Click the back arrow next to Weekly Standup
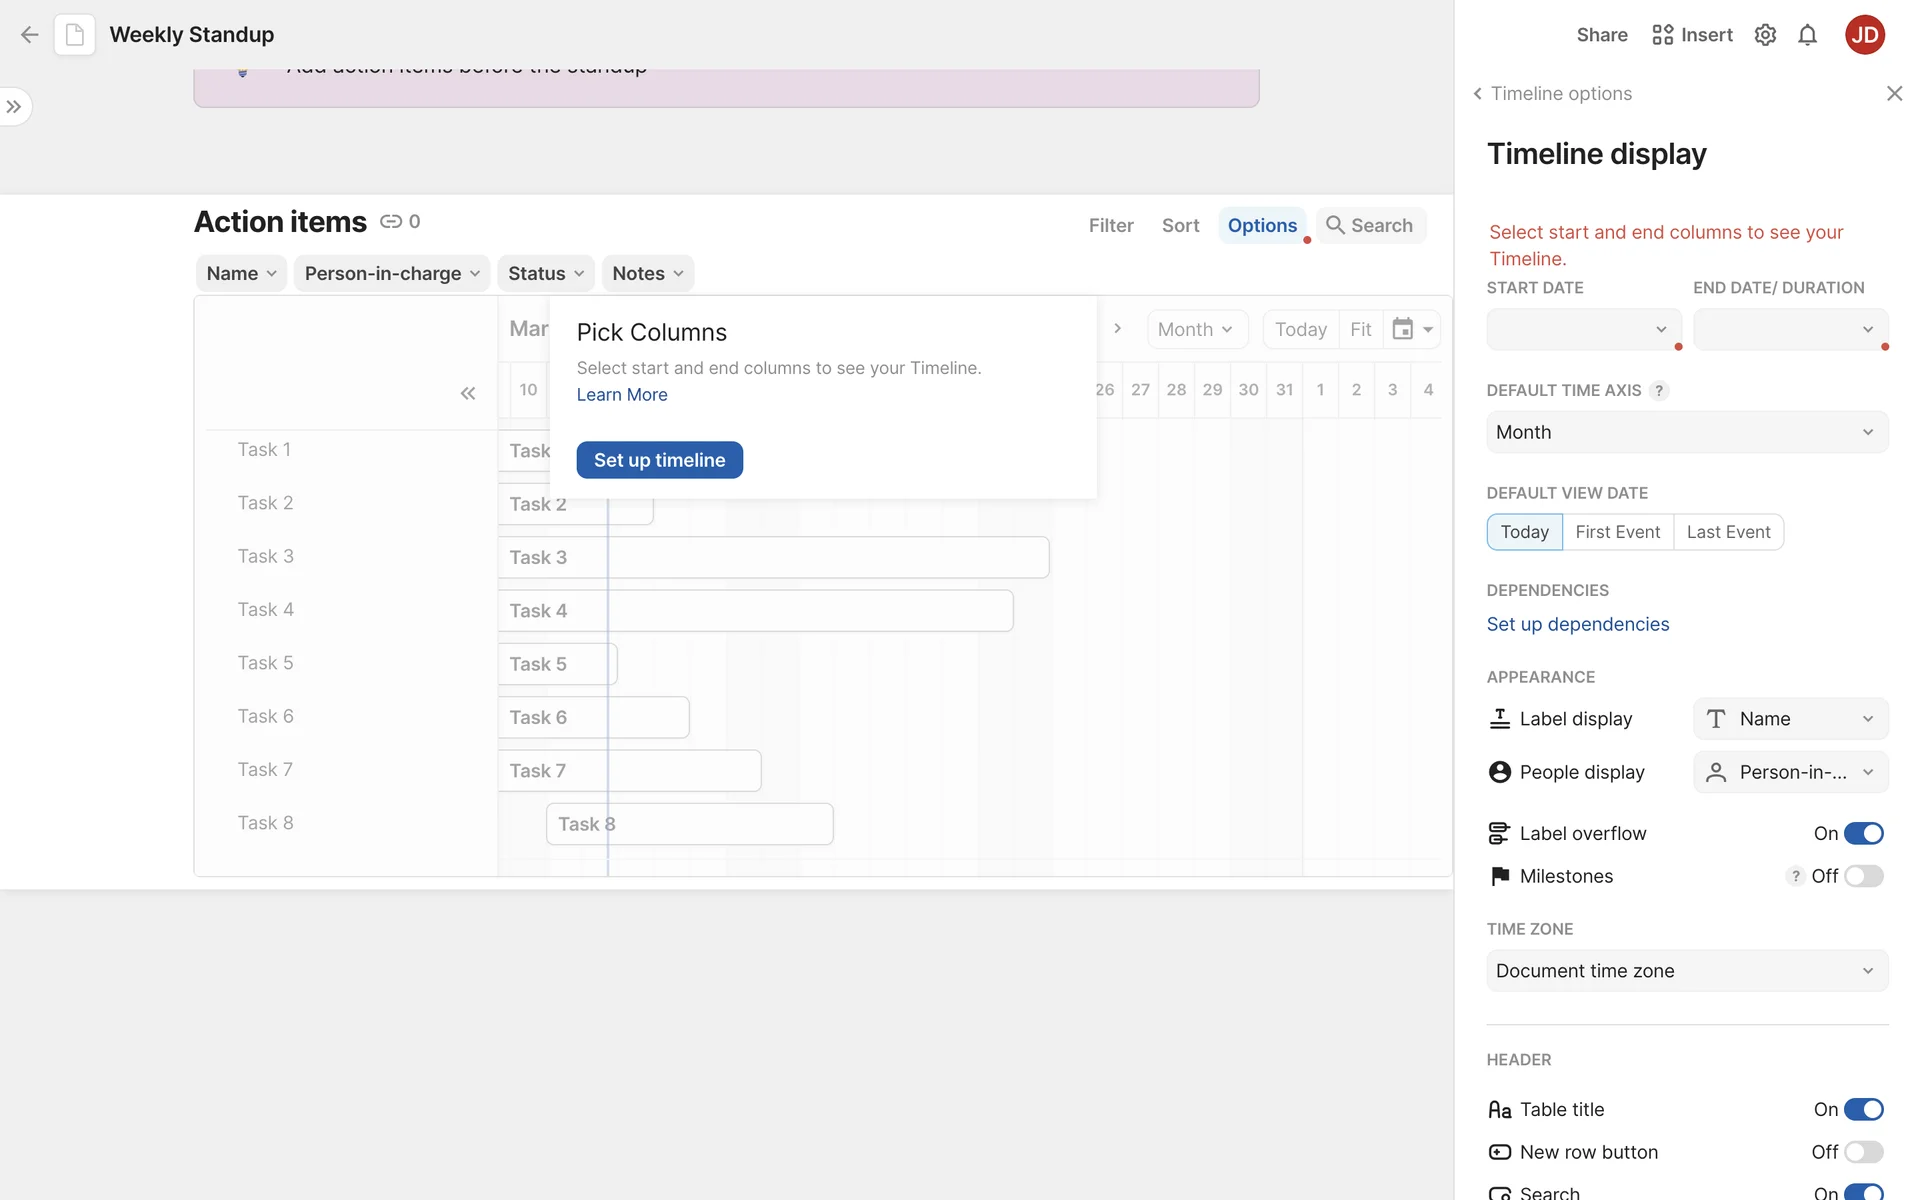This screenshot has width=1920, height=1200. 29,35
